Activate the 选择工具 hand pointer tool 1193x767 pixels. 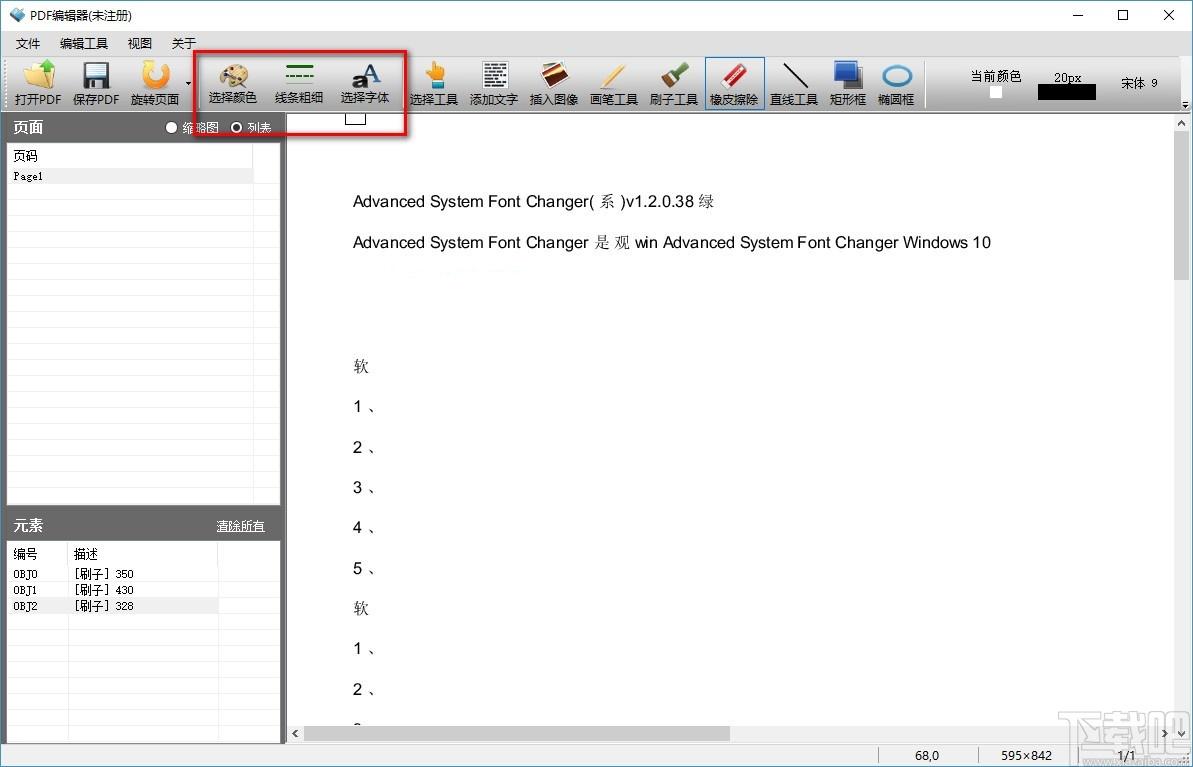tap(434, 84)
